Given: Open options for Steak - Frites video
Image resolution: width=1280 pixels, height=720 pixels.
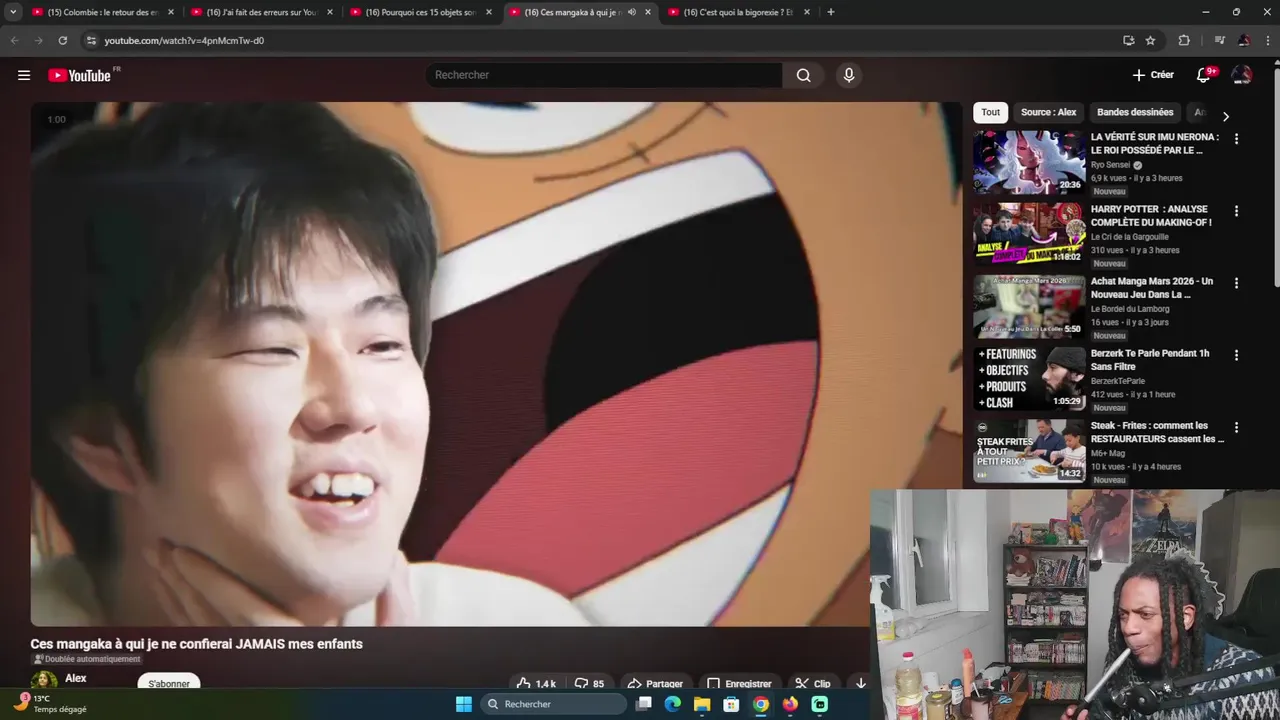Looking at the screenshot, I should [1236, 427].
